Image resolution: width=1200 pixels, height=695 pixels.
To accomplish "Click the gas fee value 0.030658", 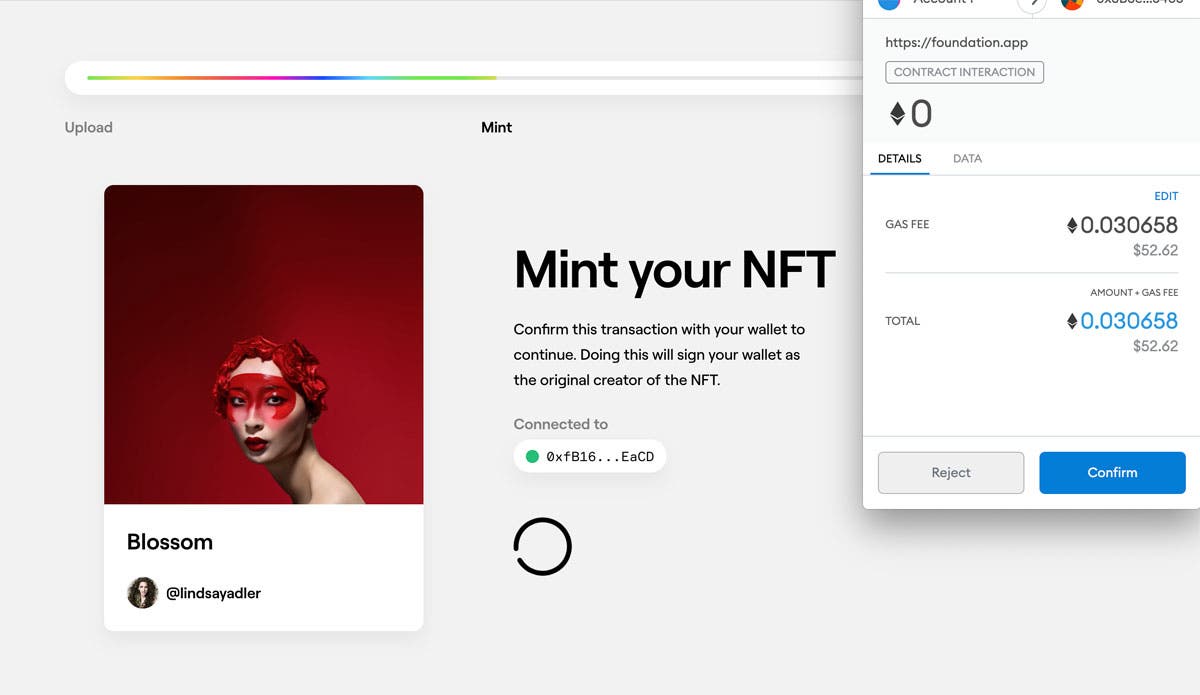I will coord(1129,225).
